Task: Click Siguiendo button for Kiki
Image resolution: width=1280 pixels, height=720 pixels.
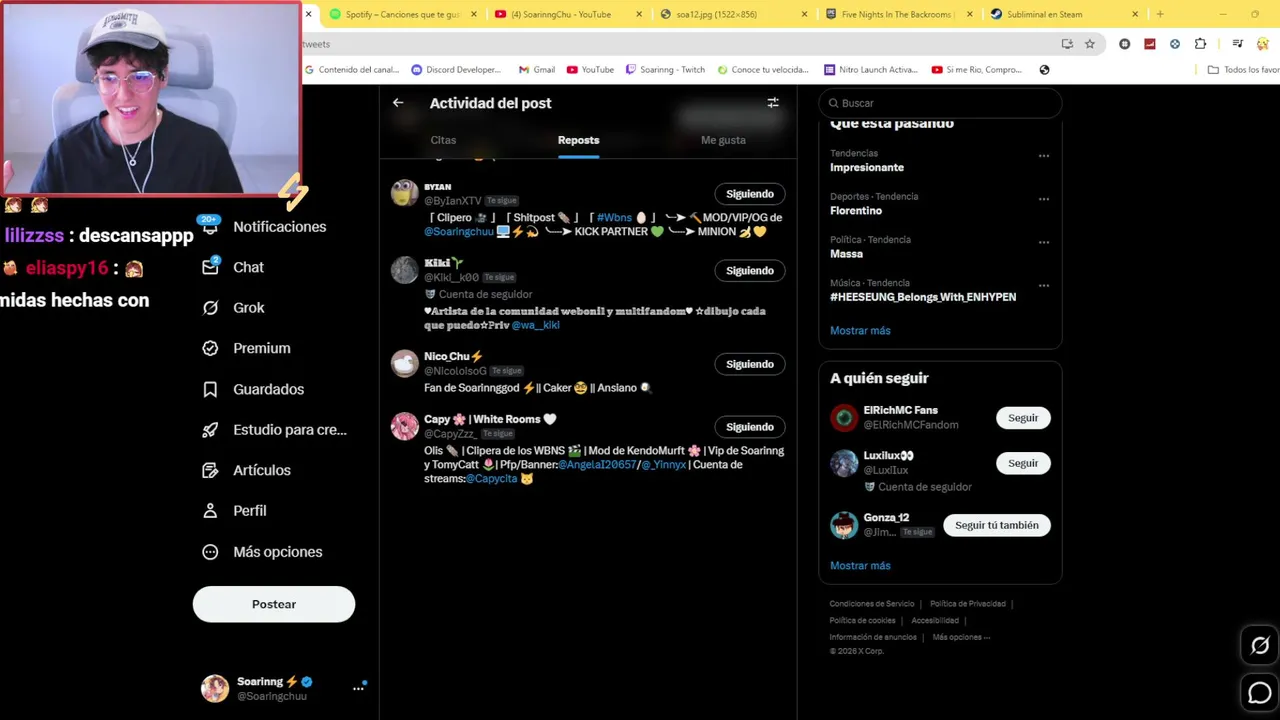Action: pos(750,271)
